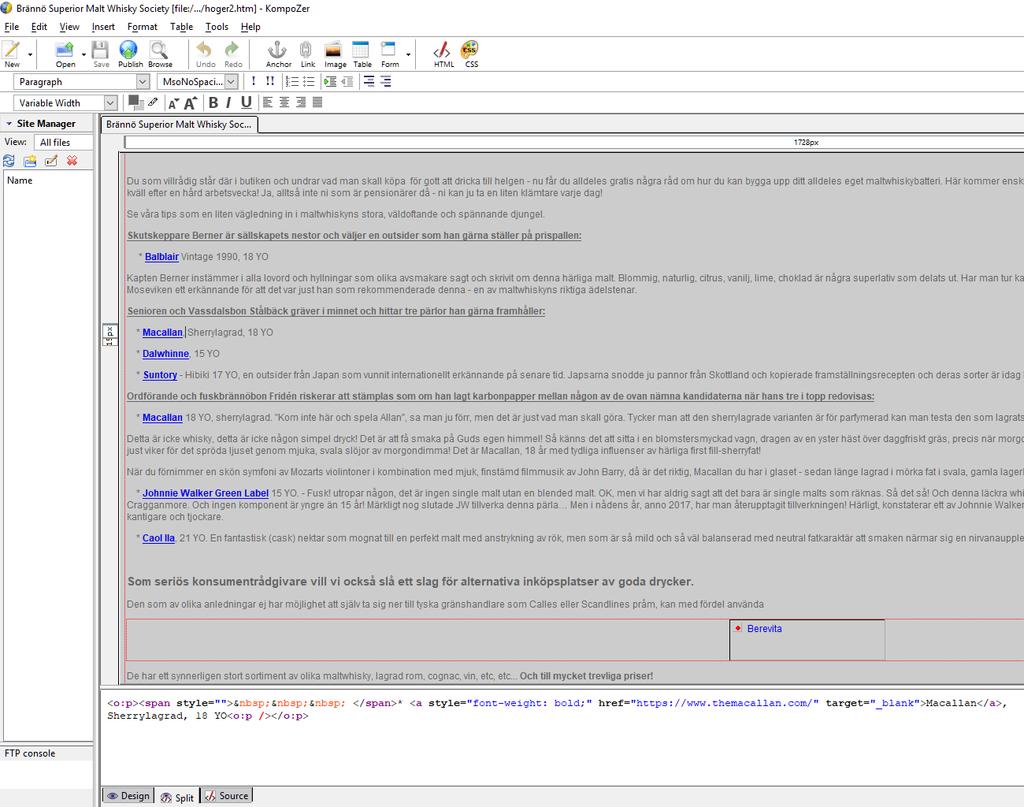
Task: Click the Dalwhinne link
Action: click(165, 353)
